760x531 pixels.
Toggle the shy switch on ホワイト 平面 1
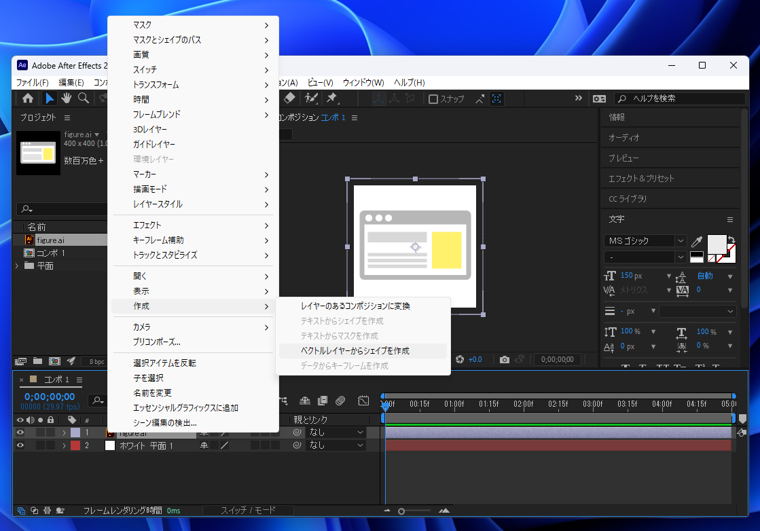(x=204, y=445)
